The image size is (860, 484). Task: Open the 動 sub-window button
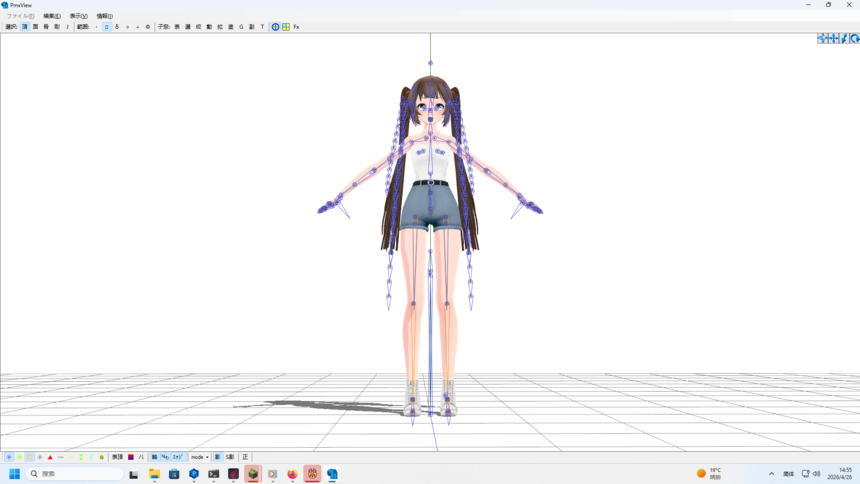click(x=209, y=26)
